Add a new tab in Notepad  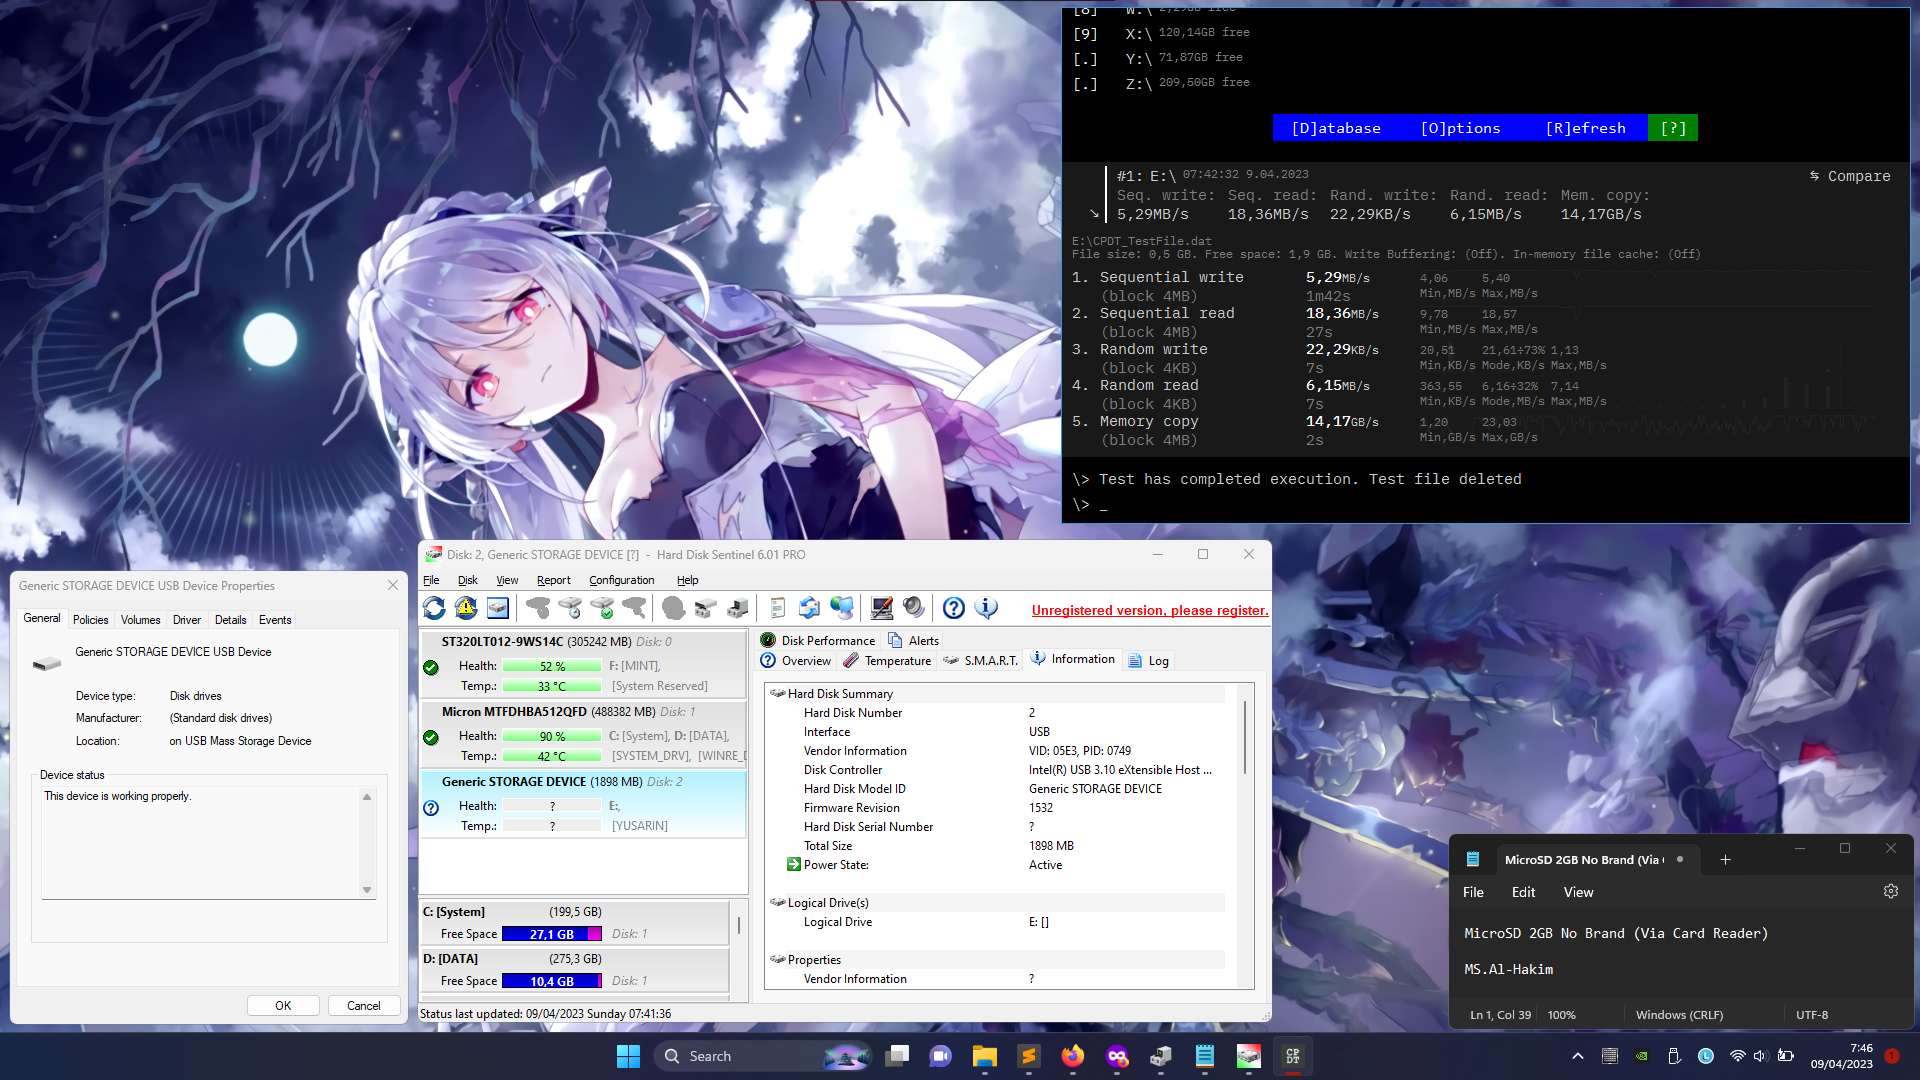pos(1725,860)
